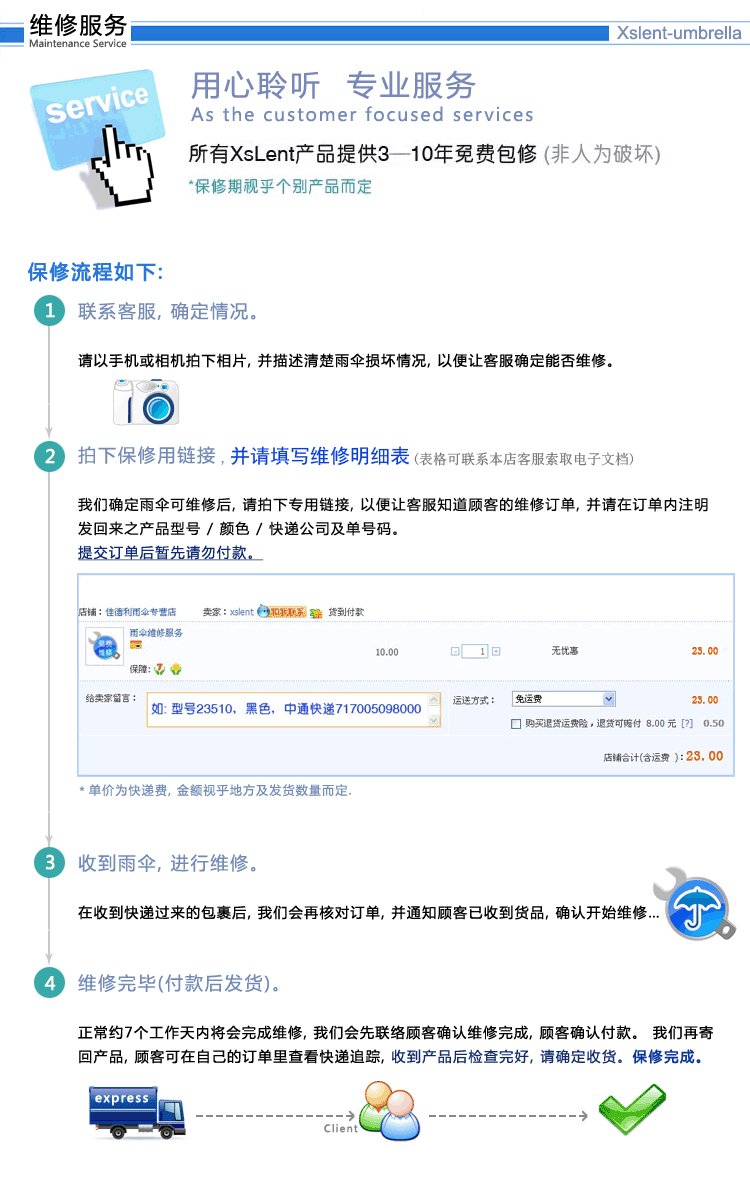
Task: Open the 佳德利雨伞专营店 shop link
Action: (x=141, y=612)
